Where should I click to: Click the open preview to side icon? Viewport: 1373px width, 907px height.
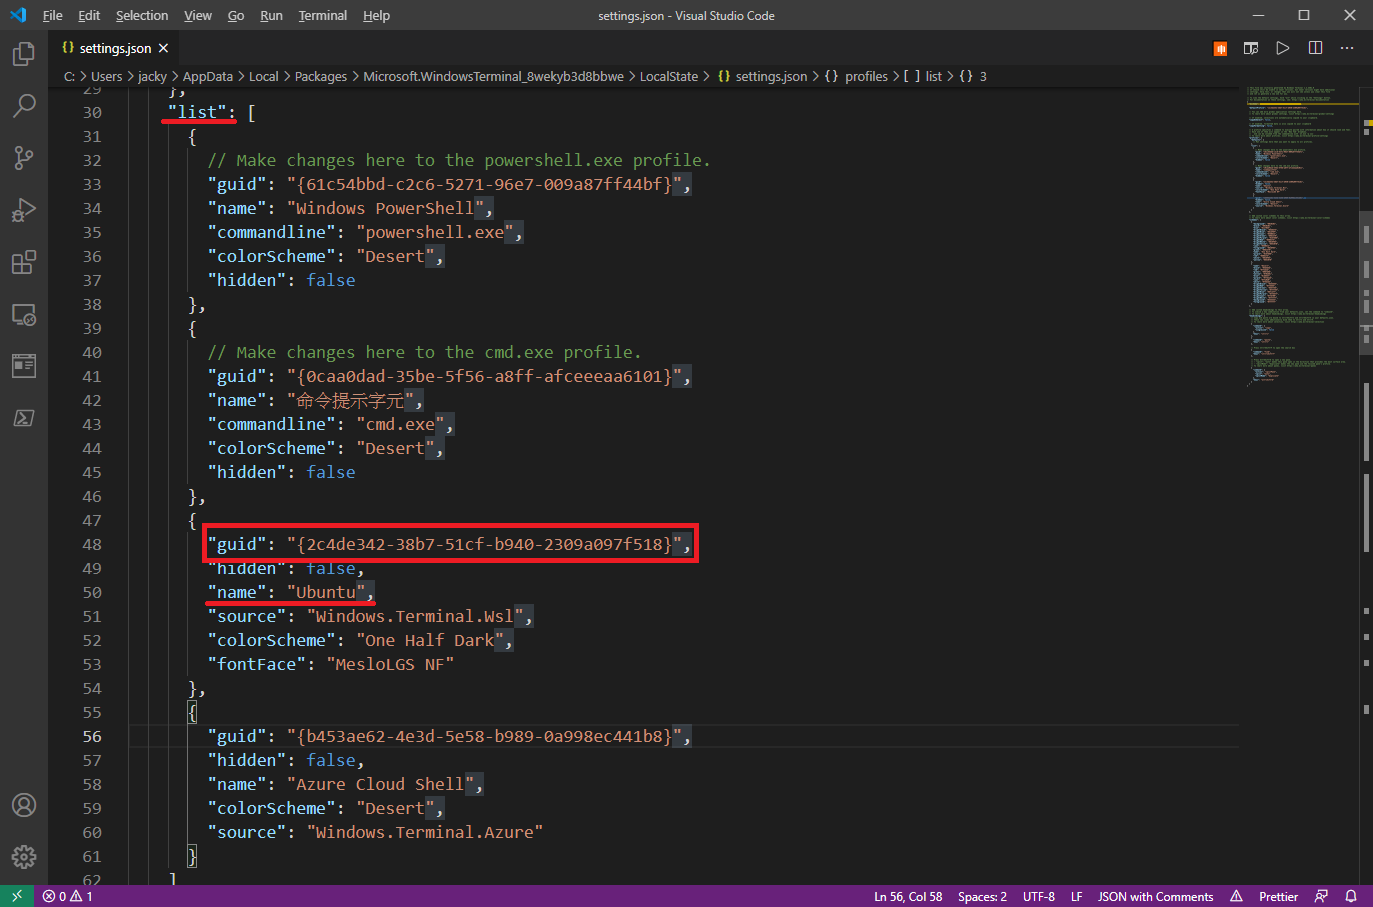1251,48
